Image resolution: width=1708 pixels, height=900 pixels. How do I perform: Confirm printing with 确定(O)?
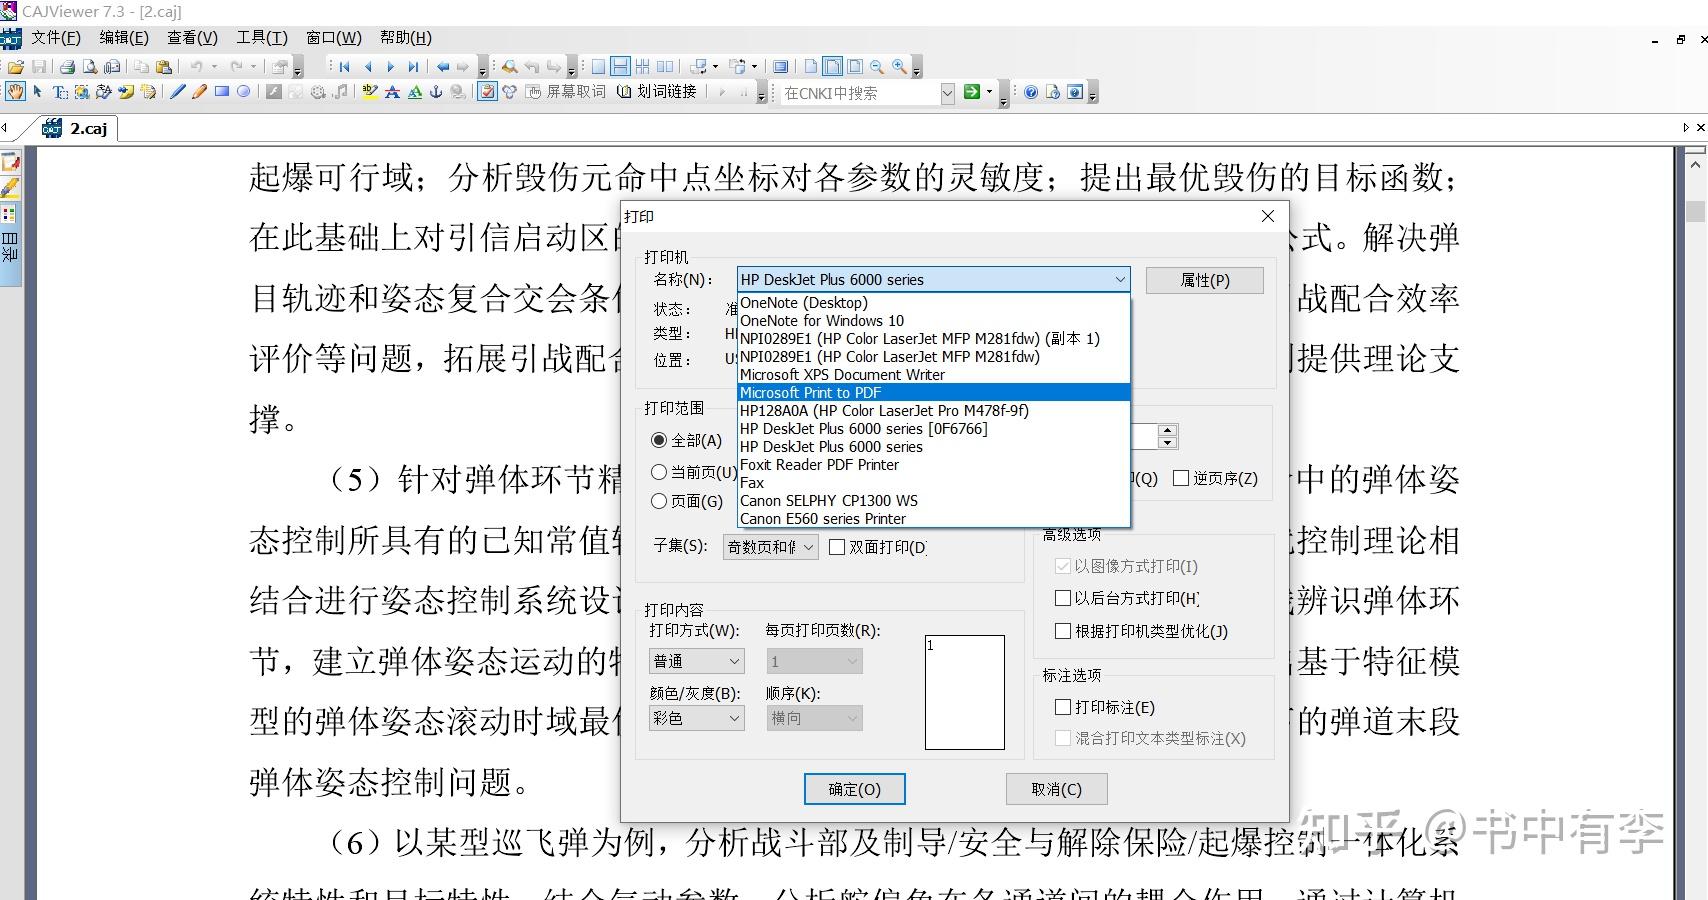[x=854, y=788]
